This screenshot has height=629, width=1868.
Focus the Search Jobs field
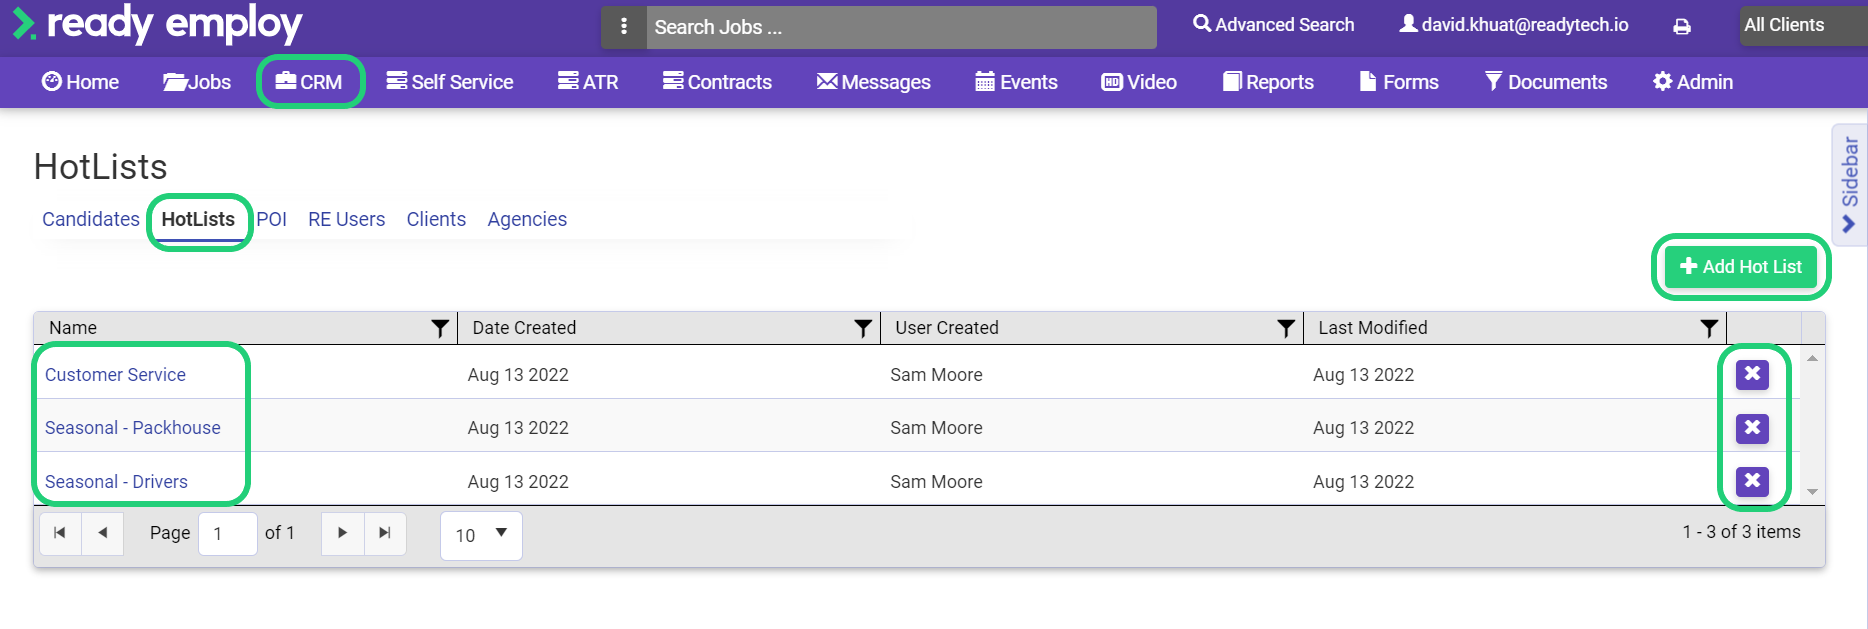point(901,27)
